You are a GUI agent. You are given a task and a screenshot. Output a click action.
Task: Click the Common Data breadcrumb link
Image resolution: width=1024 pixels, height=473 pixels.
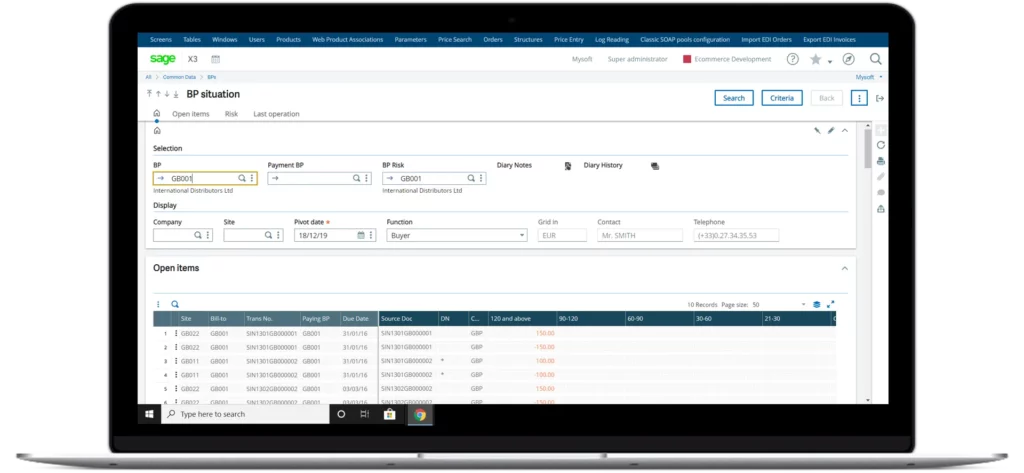click(x=179, y=77)
